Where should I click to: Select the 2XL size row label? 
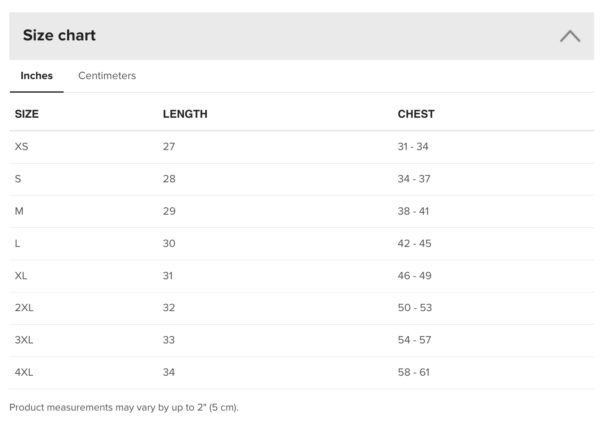24,307
